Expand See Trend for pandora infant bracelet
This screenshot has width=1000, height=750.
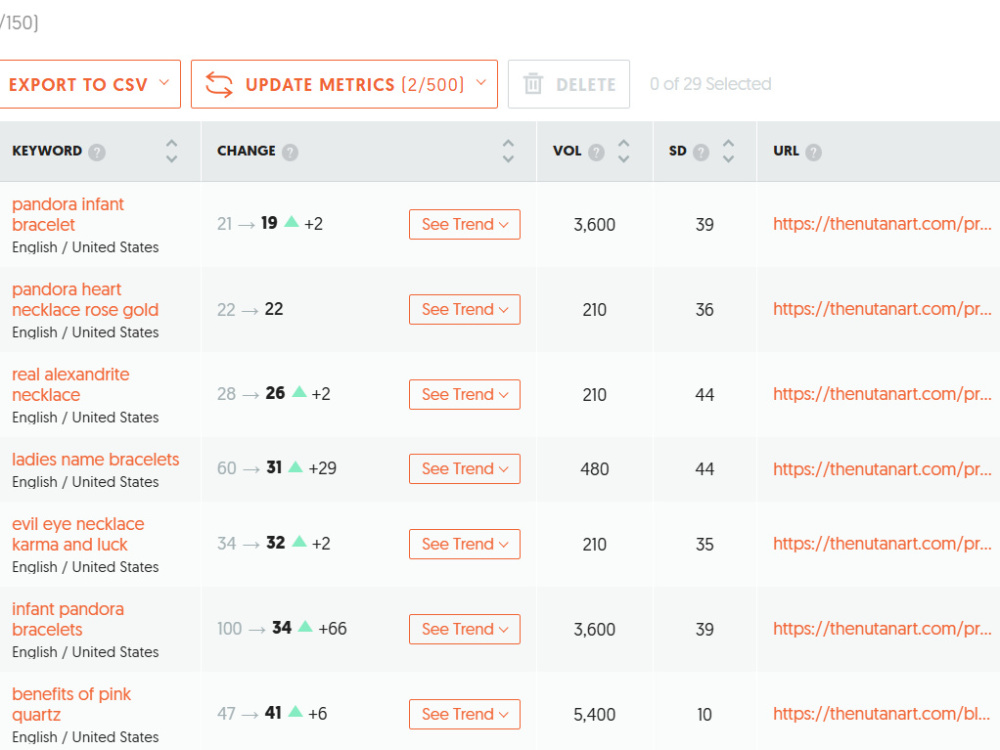(465, 224)
